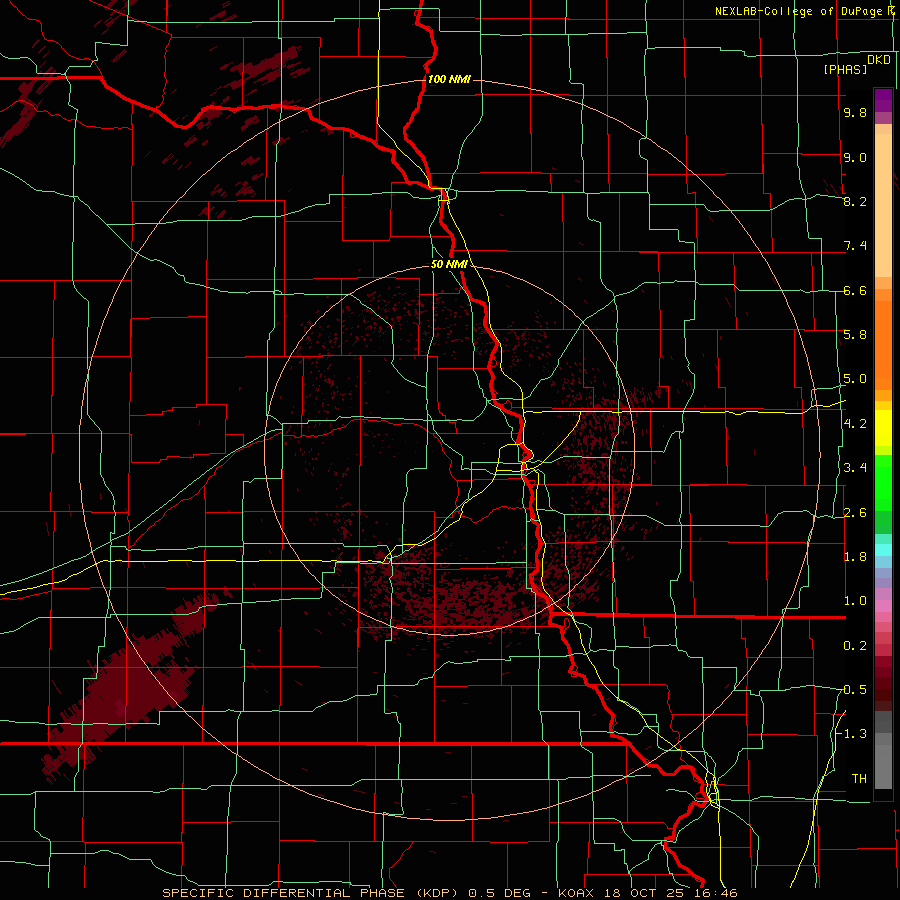Click the 1.8 value on the scale
The image size is (900, 900).
pyautogui.click(x=855, y=556)
